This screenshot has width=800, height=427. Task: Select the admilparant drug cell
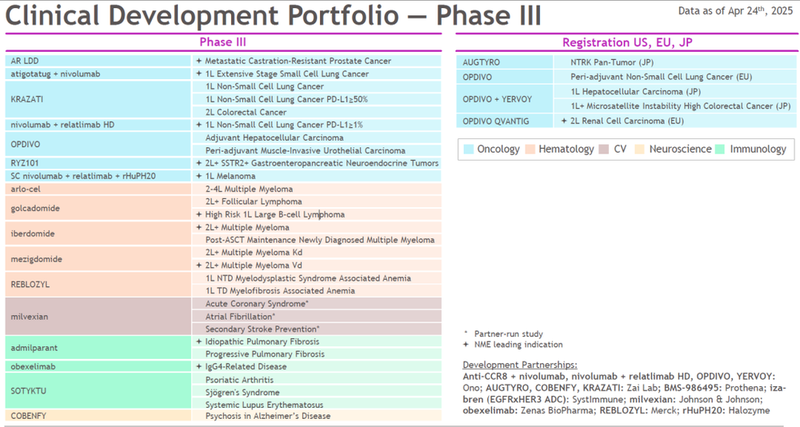(98, 348)
